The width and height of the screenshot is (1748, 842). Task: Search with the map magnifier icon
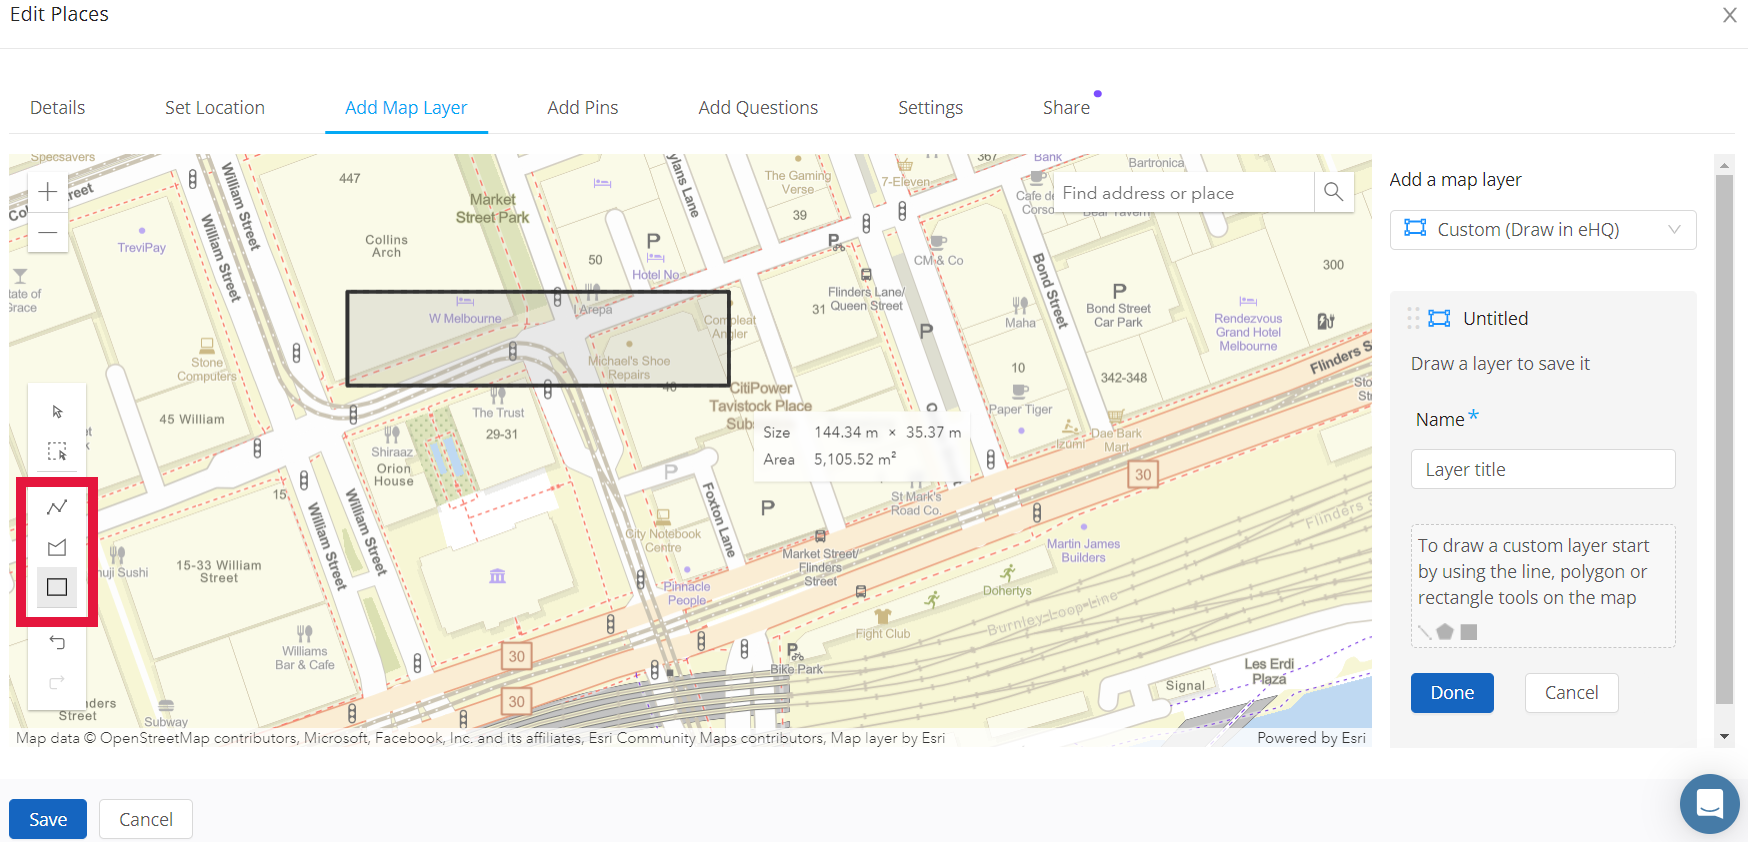pyautogui.click(x=1333, y=192)
